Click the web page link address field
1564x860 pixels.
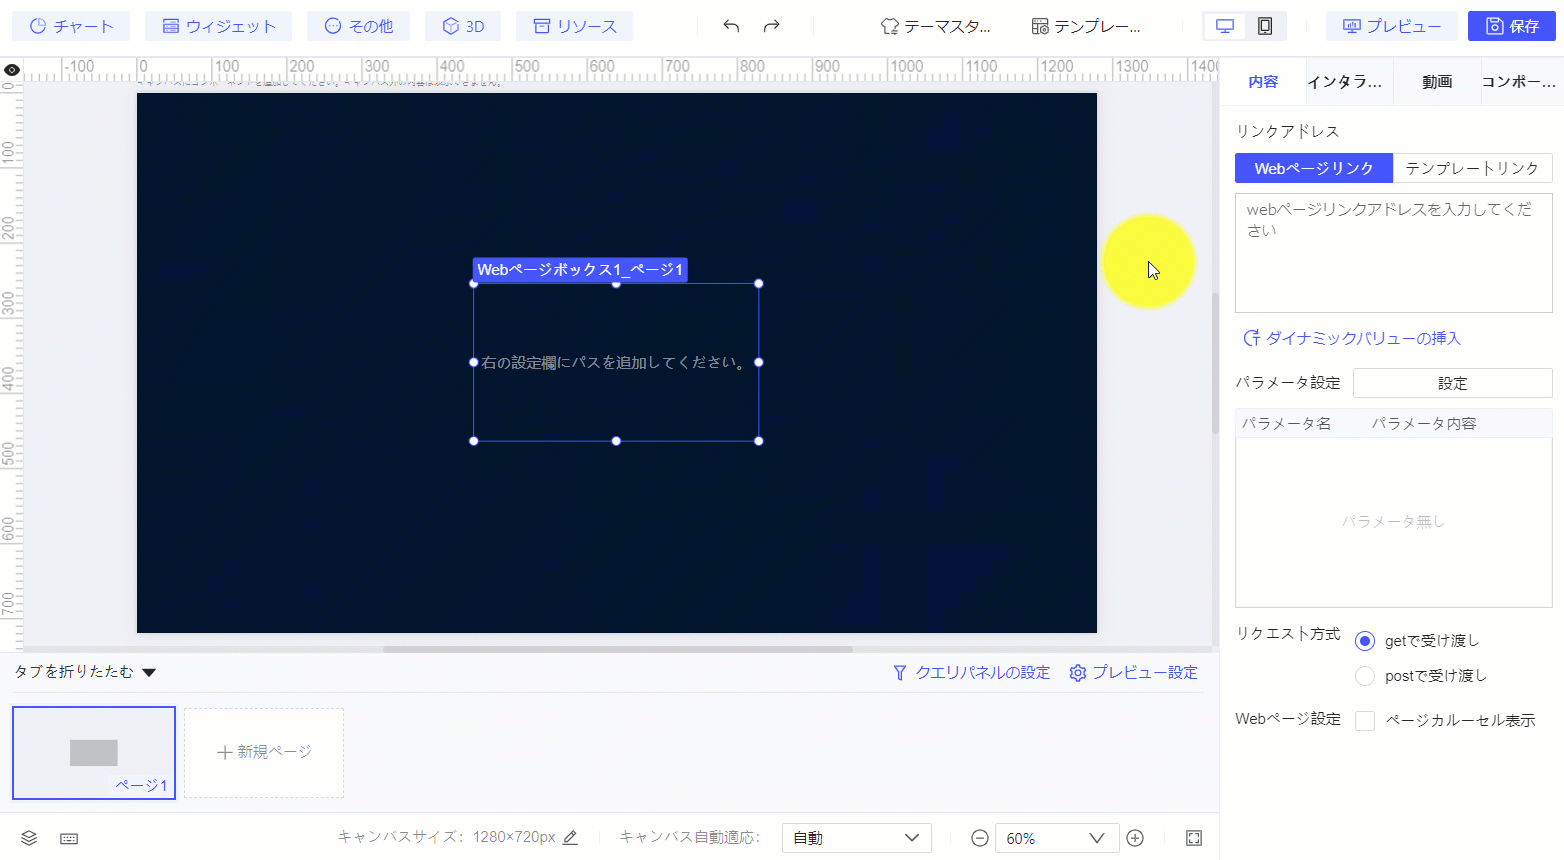(1394, 253)
